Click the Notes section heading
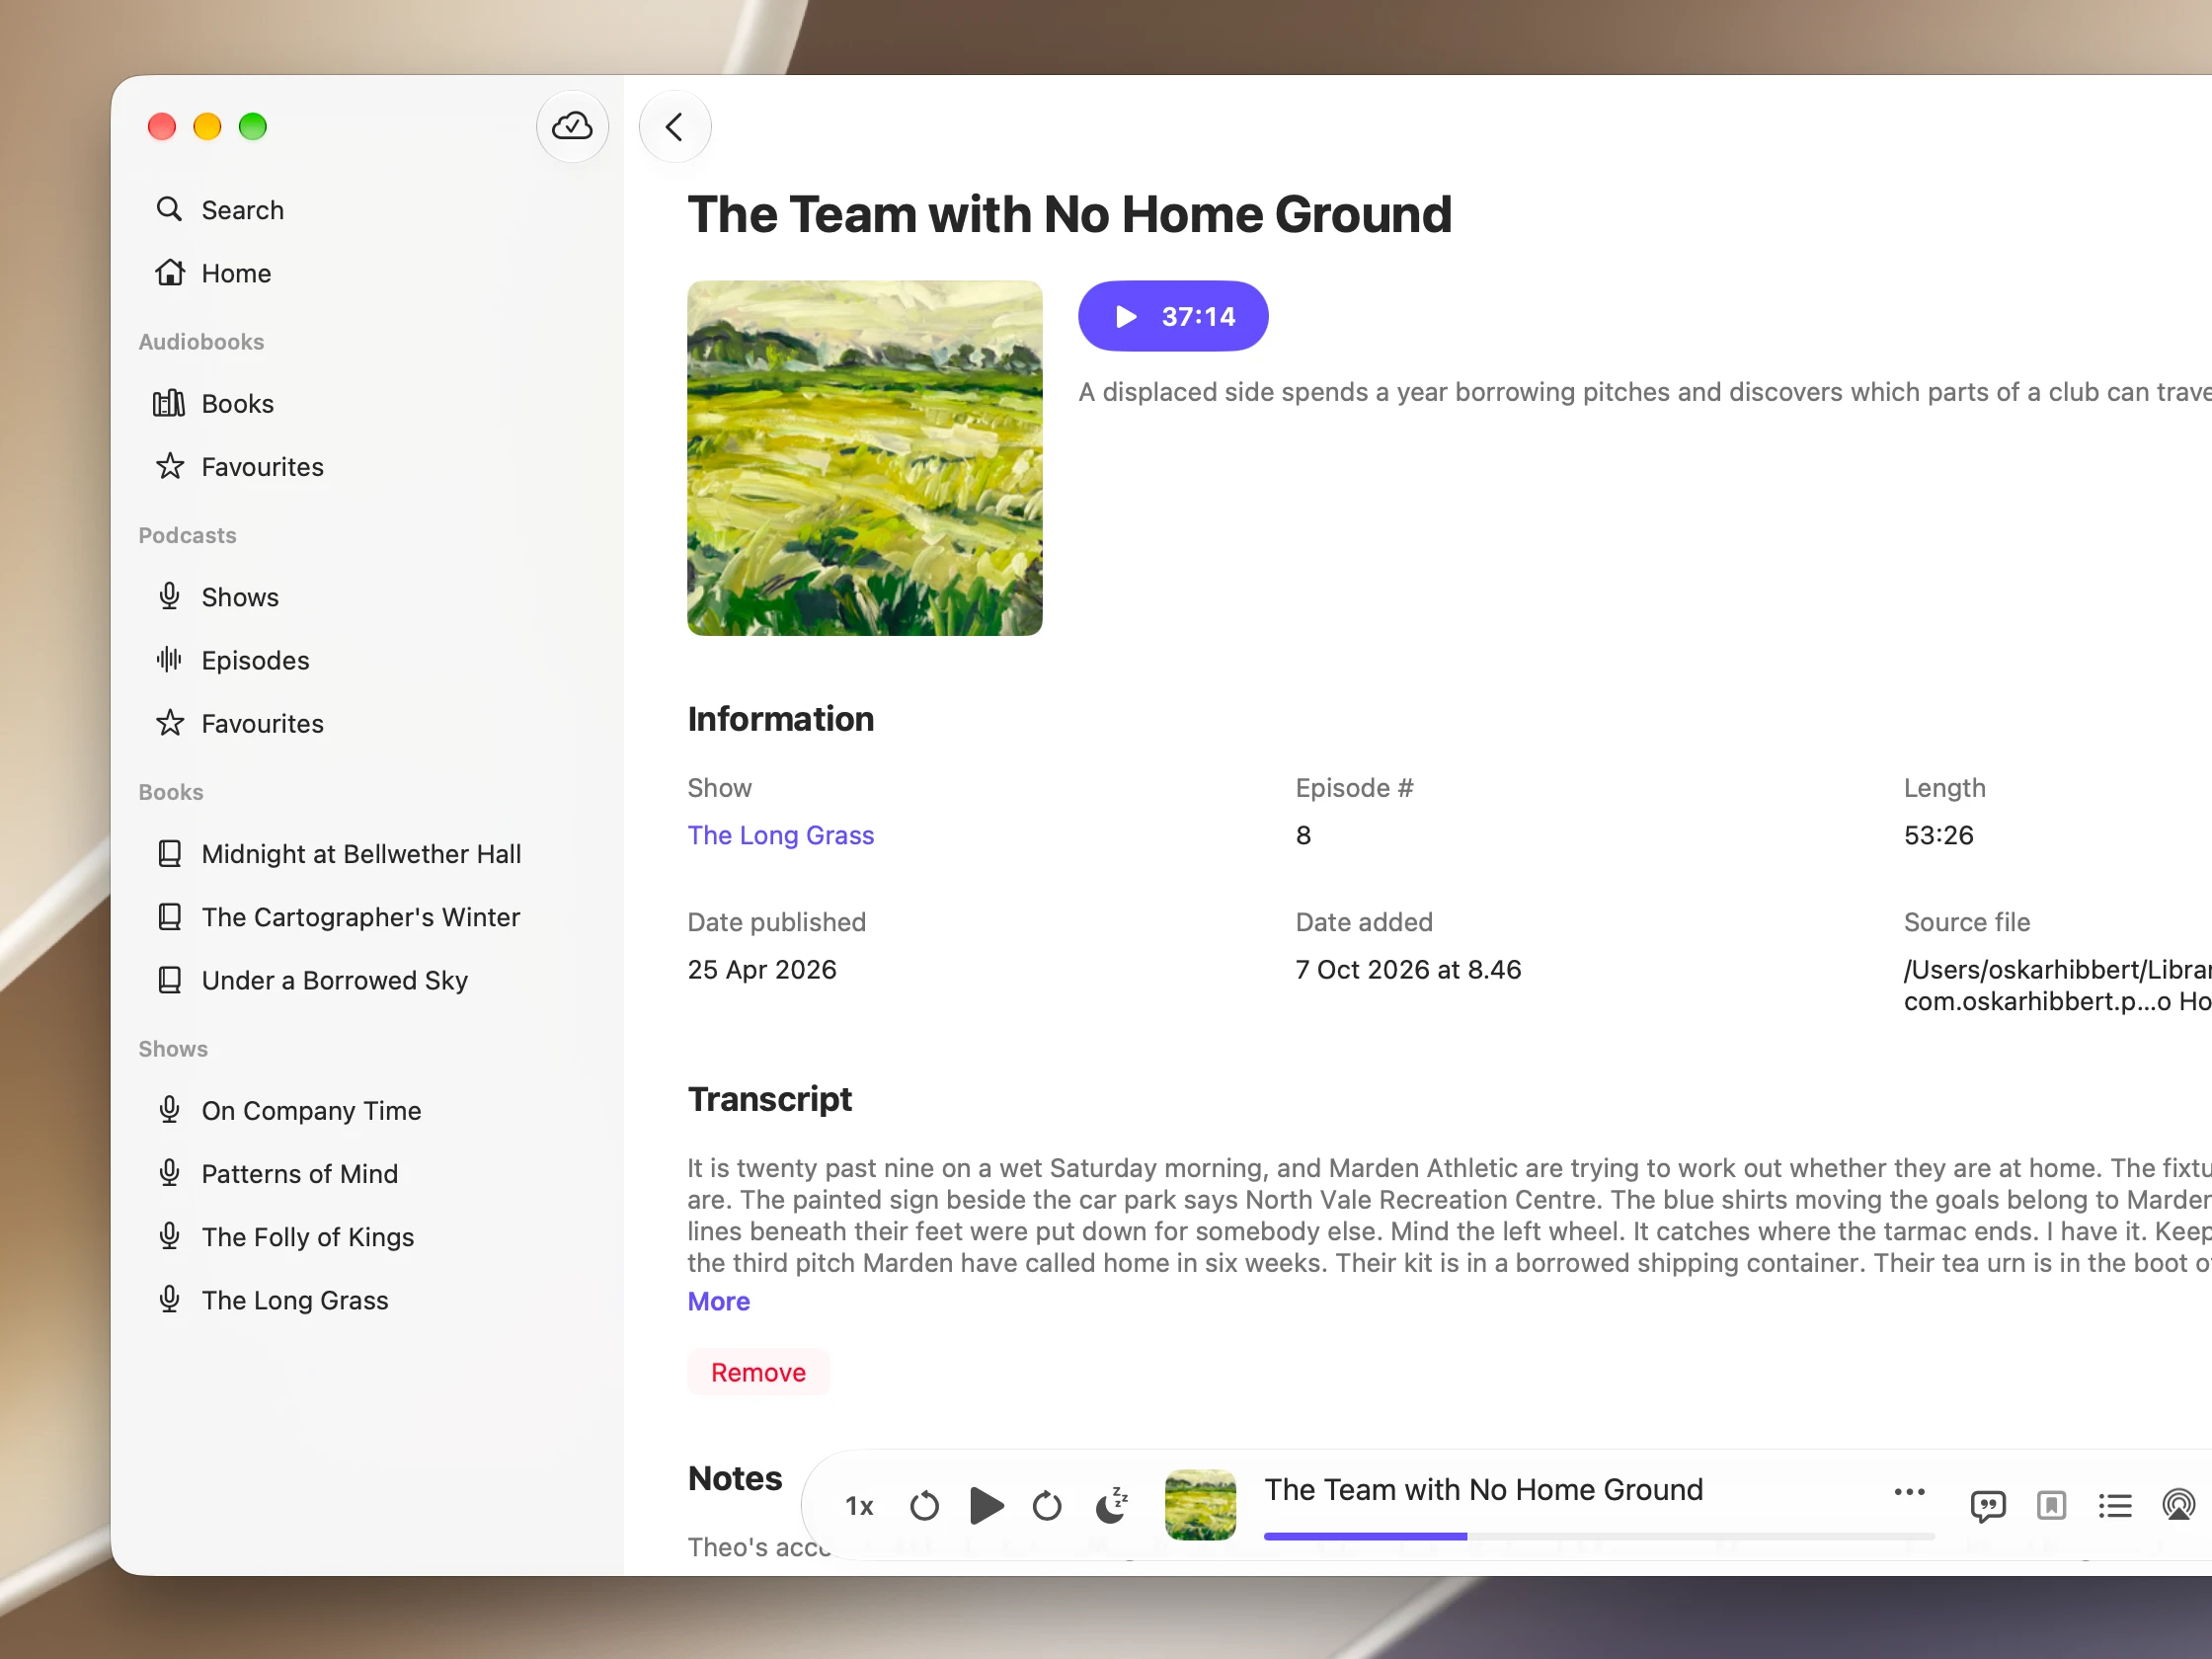The height and width of the screenshot is (1659, 2212). point(735,1478)
